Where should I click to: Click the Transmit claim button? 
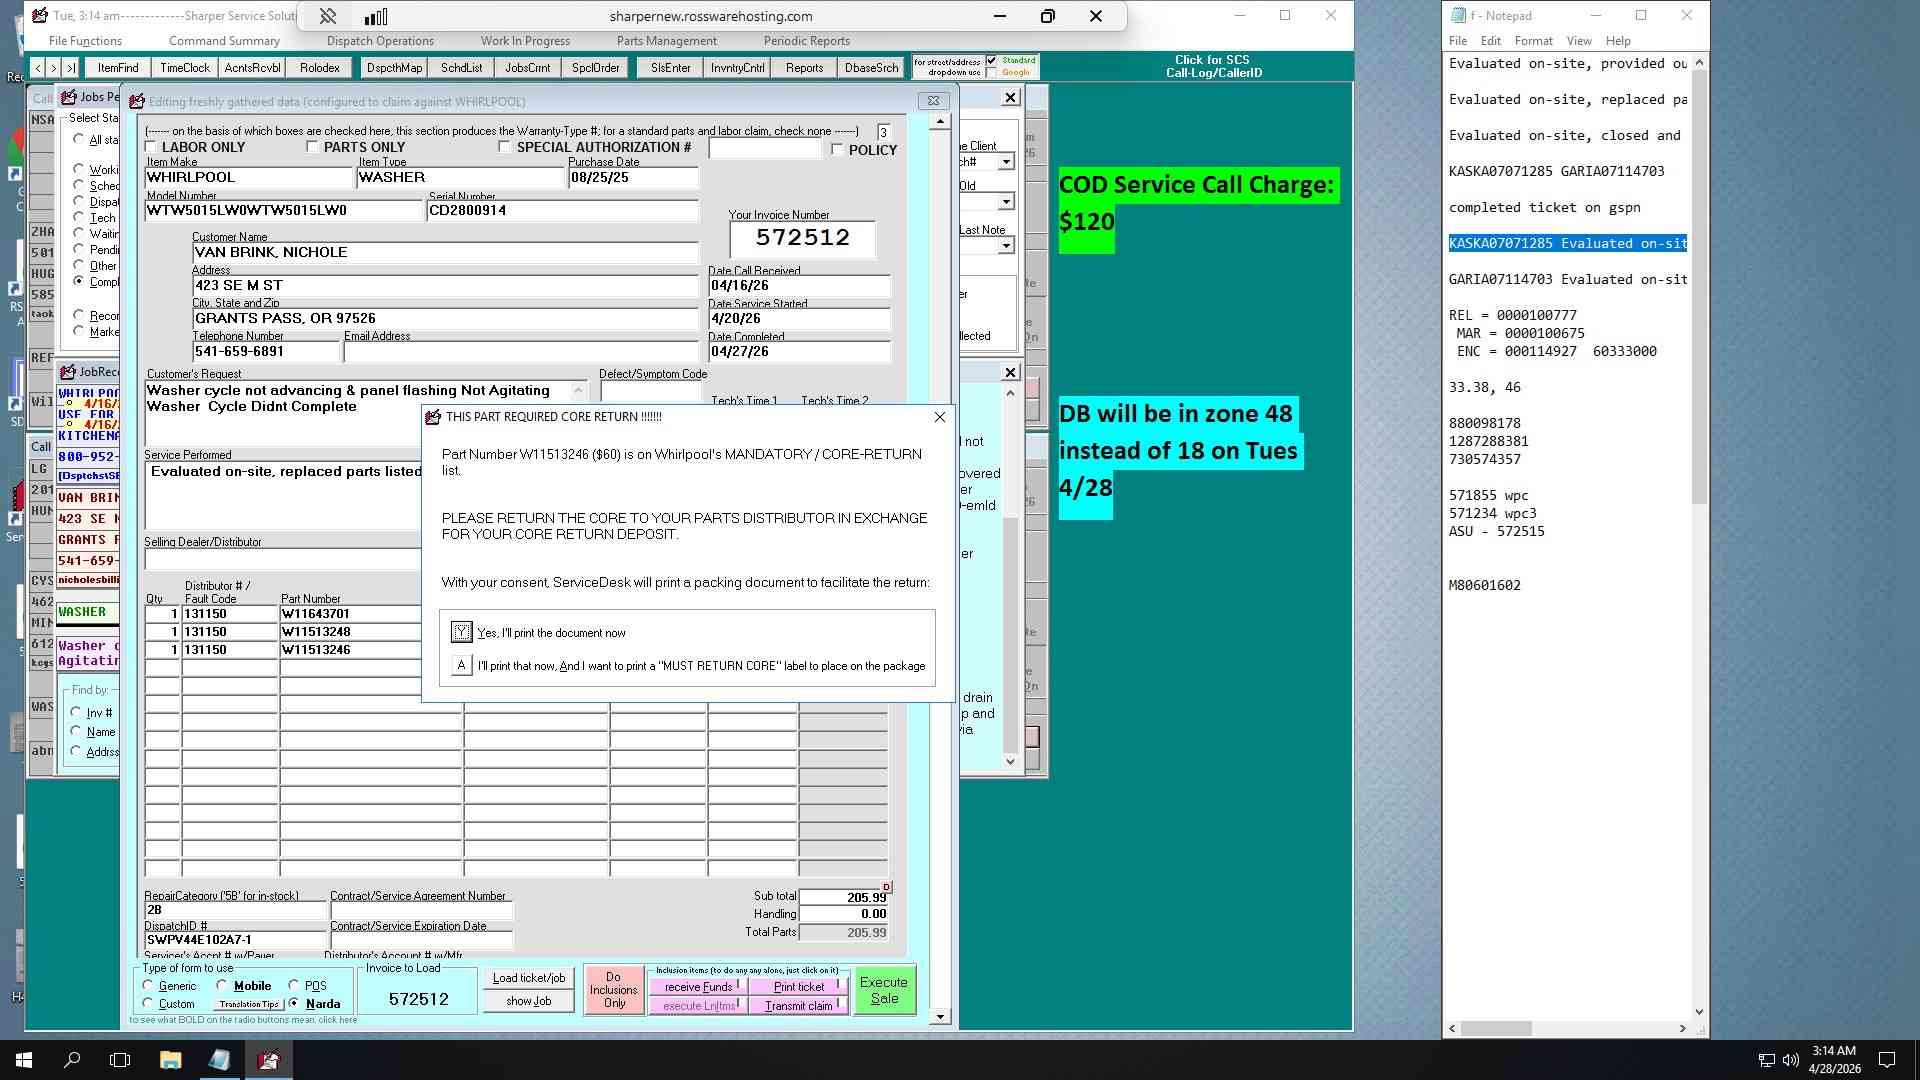798,1006
